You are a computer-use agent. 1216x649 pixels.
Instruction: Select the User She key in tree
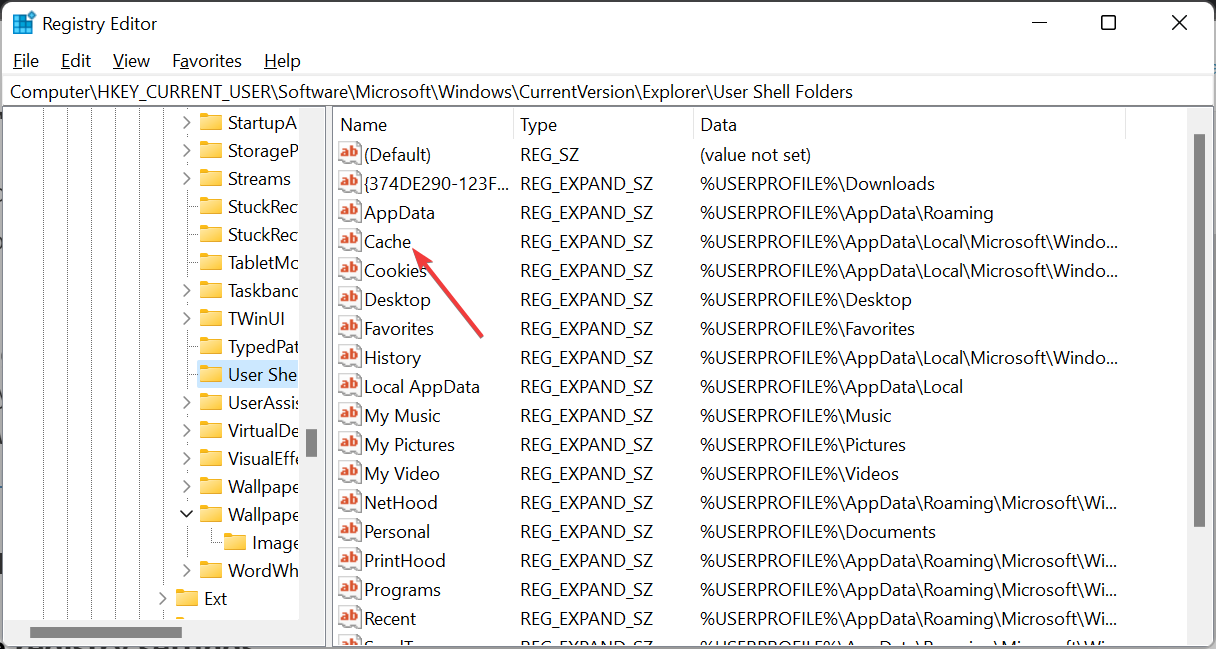coord(262,374)
